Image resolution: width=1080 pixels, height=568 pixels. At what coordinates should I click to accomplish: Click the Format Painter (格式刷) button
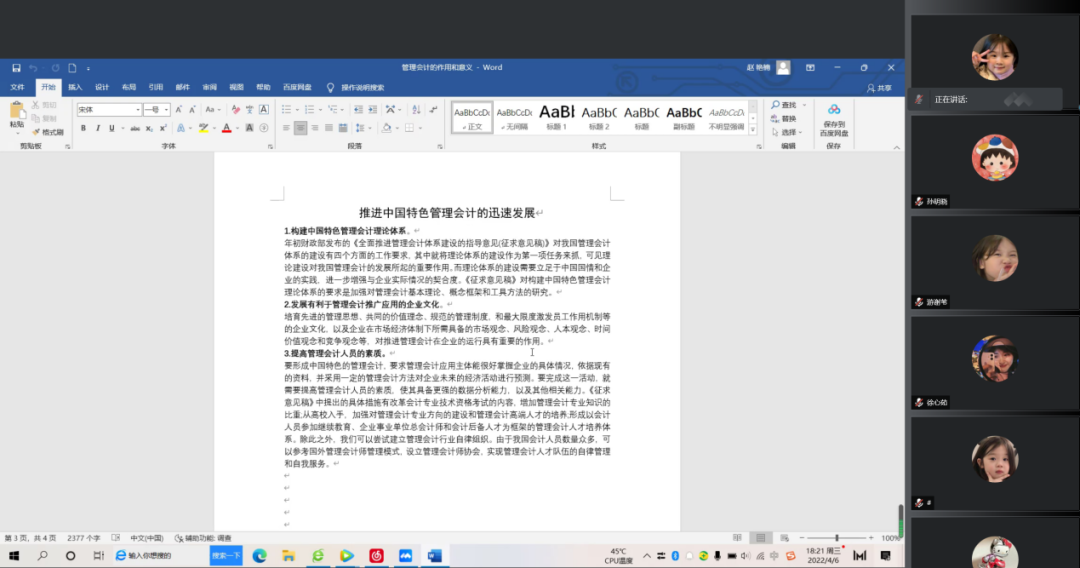pos(48,132)
